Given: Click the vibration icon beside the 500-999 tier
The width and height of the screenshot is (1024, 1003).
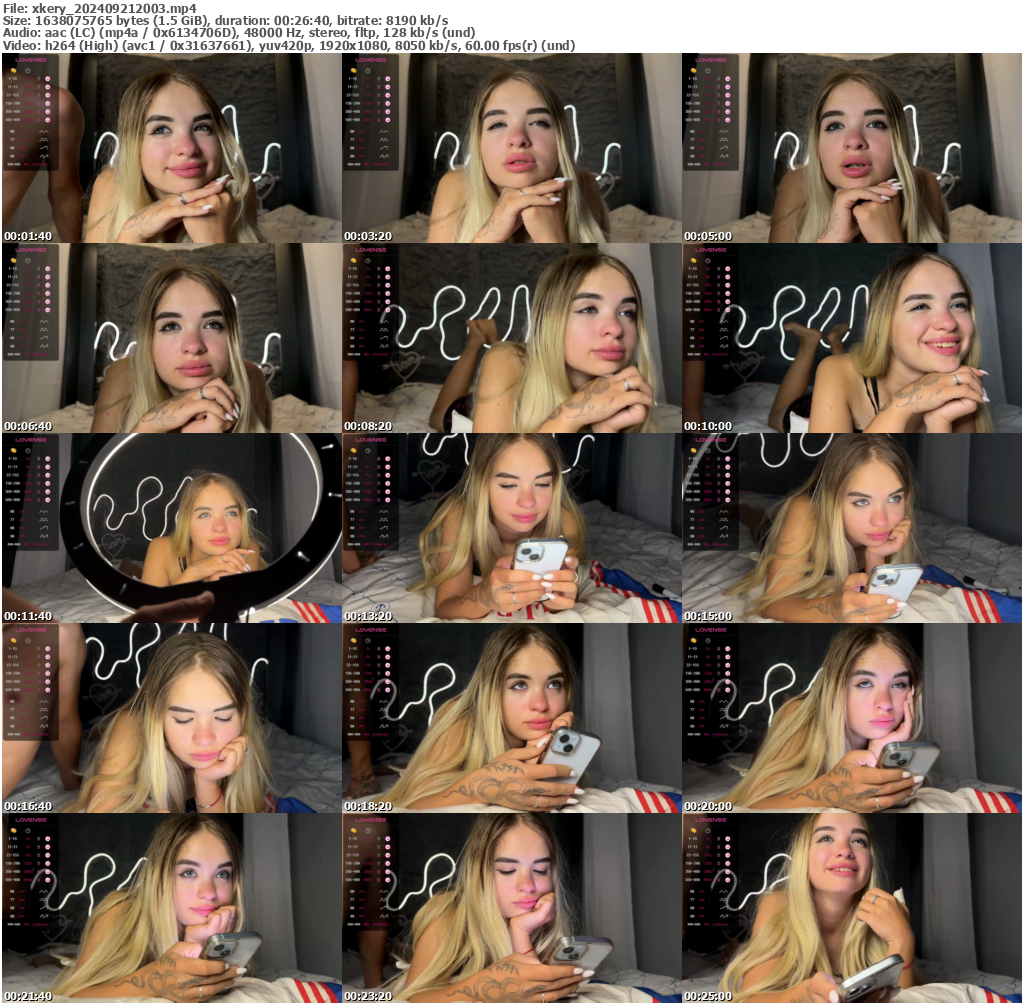Looking at the screenshot, I should [48, 118].
